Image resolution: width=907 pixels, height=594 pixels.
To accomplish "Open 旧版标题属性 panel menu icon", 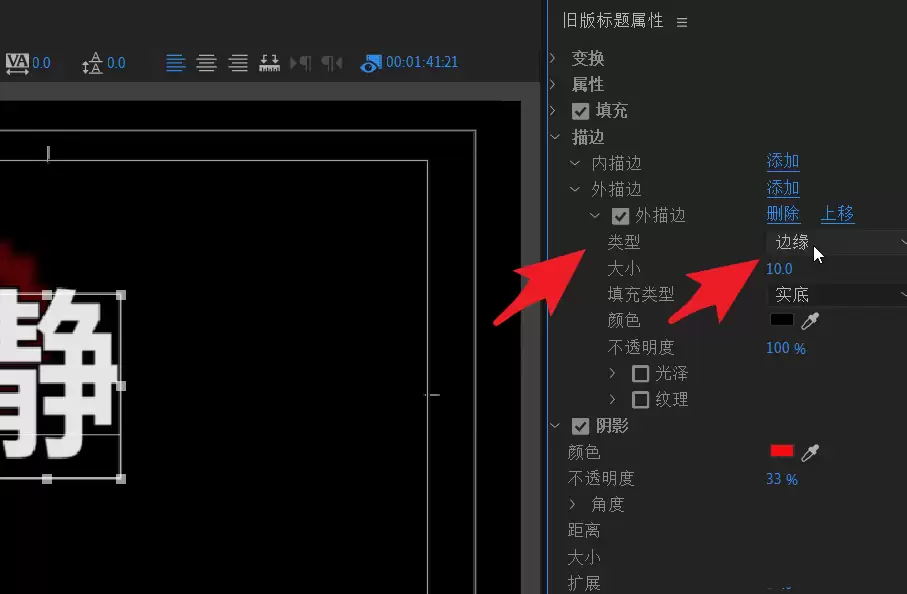I will point(682,23).
